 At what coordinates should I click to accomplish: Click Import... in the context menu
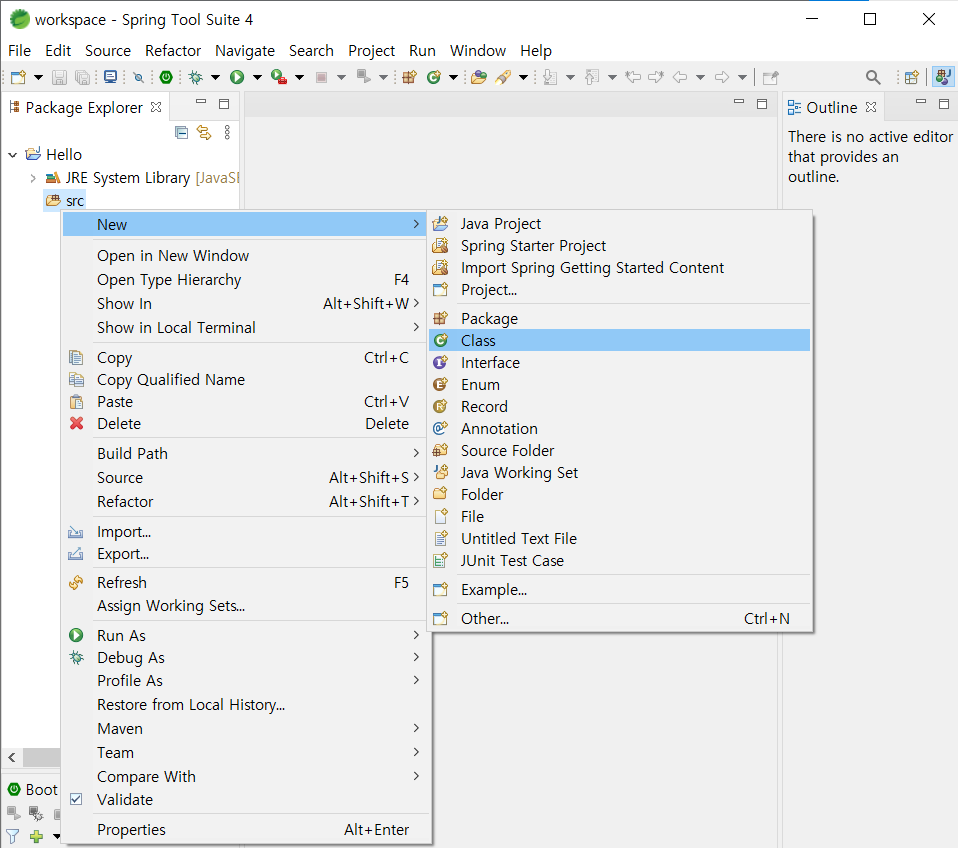[x=244, y=532]
